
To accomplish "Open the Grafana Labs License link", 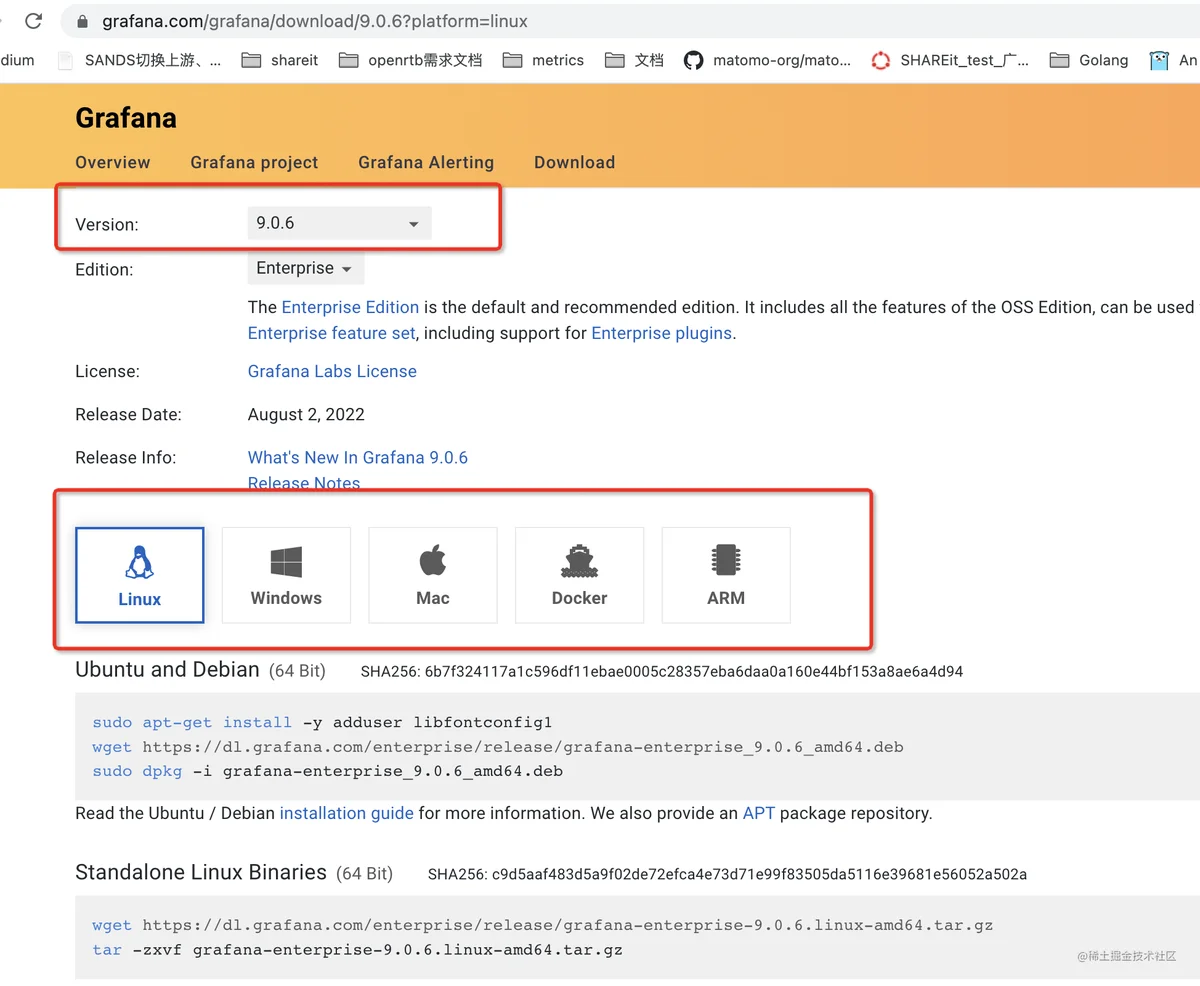I will (332, 371).
